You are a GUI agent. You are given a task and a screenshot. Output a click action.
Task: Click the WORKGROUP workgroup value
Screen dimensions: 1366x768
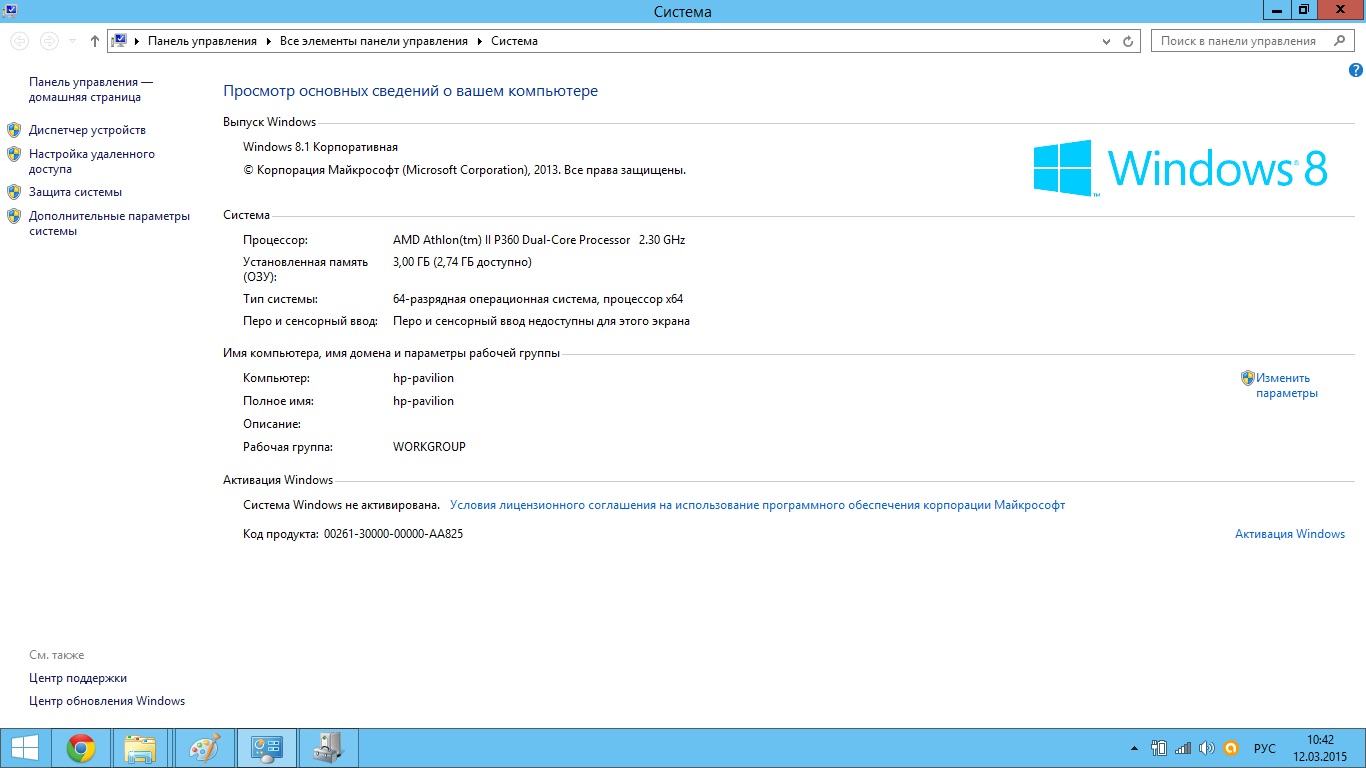(429, 447)
